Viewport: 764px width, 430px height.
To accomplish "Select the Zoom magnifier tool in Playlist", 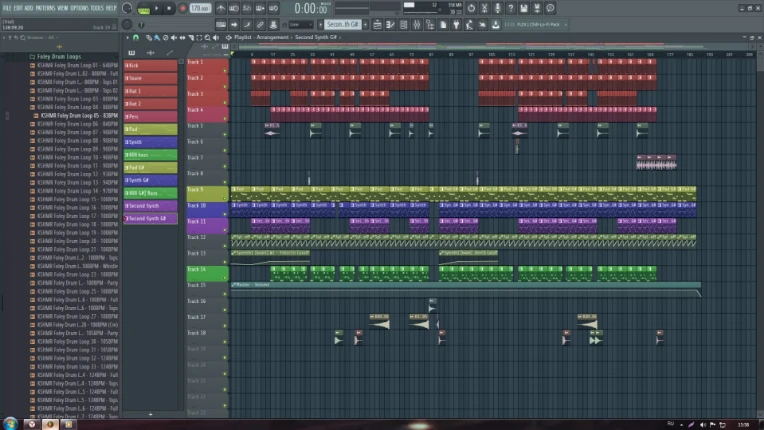I will click(208, 37).
